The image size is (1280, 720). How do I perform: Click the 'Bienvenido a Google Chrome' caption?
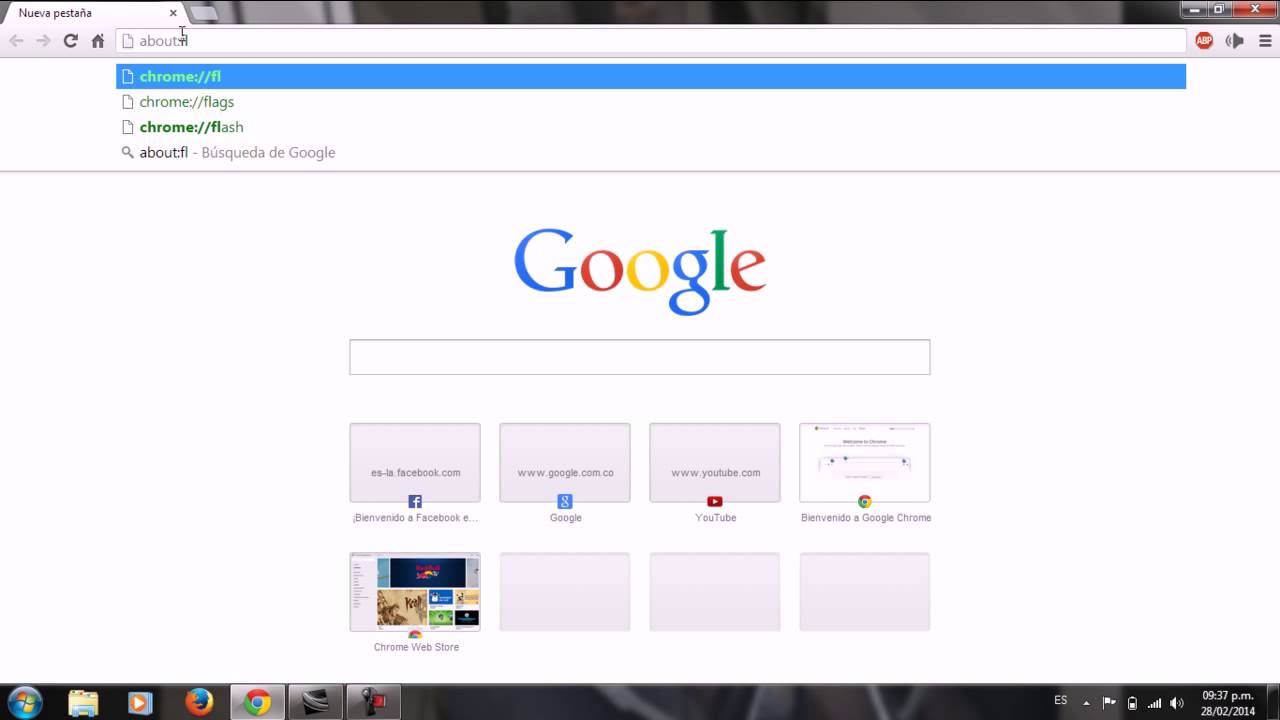pyautogui.click(x=866, y=518)
